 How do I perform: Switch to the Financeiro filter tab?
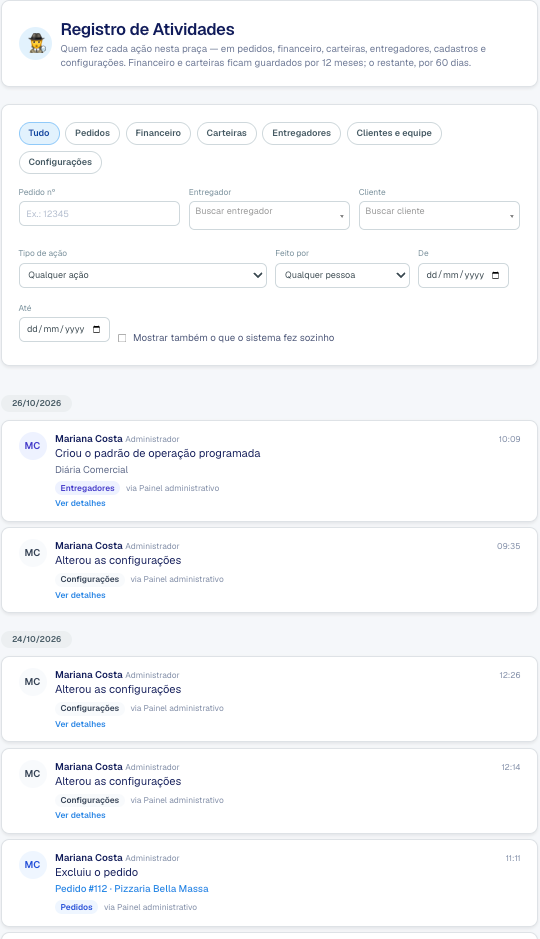pos(158,133)
